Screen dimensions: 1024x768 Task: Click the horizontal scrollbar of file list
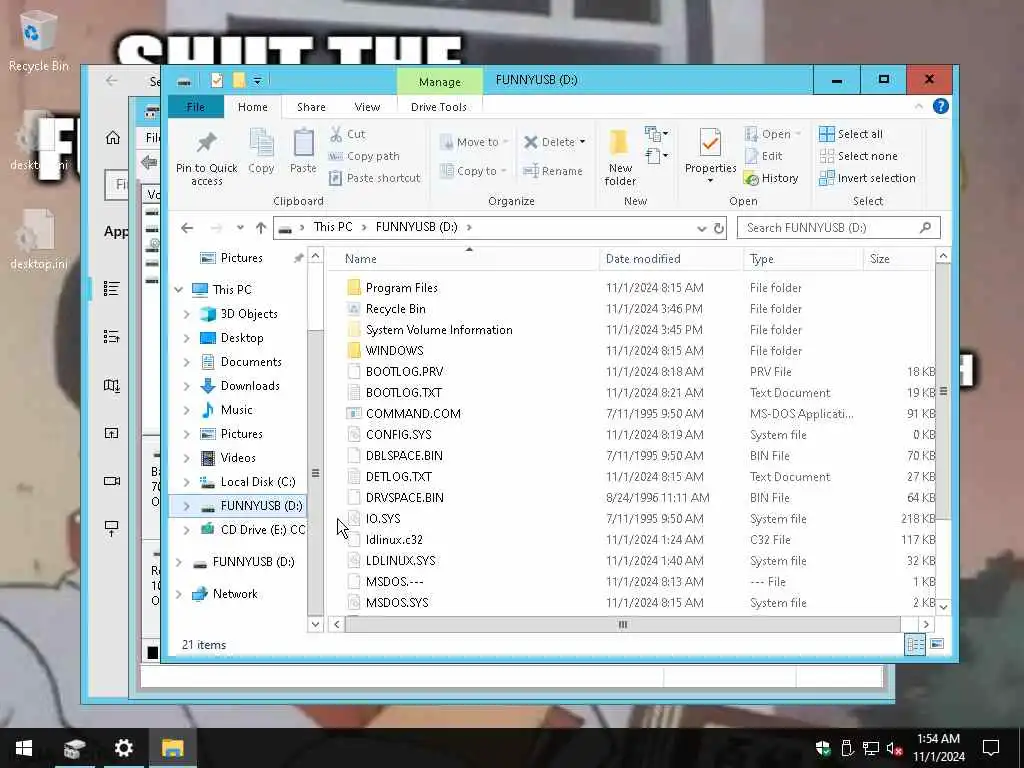coord(622,624)
